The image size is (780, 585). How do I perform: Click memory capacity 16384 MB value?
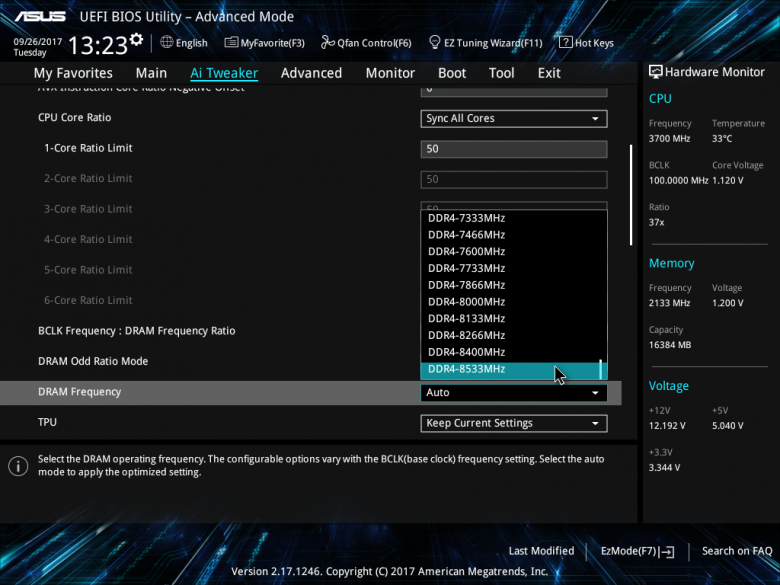(670, 345)
